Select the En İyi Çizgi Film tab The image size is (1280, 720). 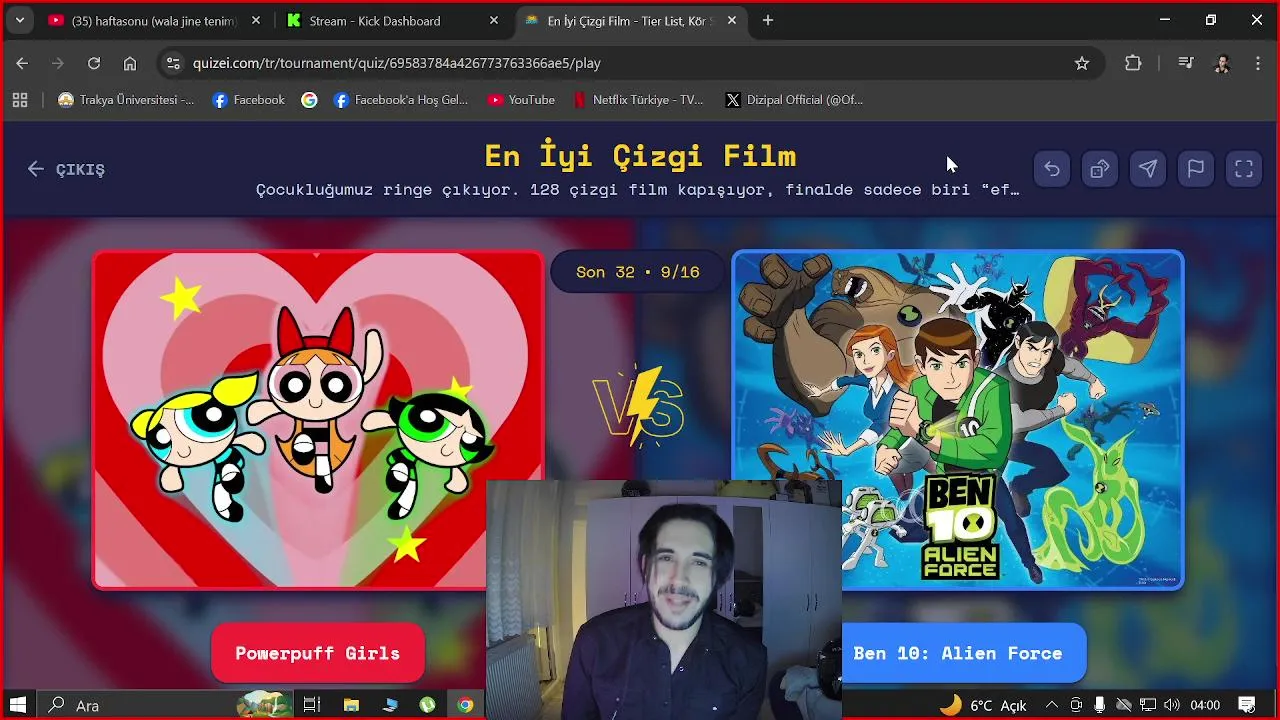click(630, 20)
